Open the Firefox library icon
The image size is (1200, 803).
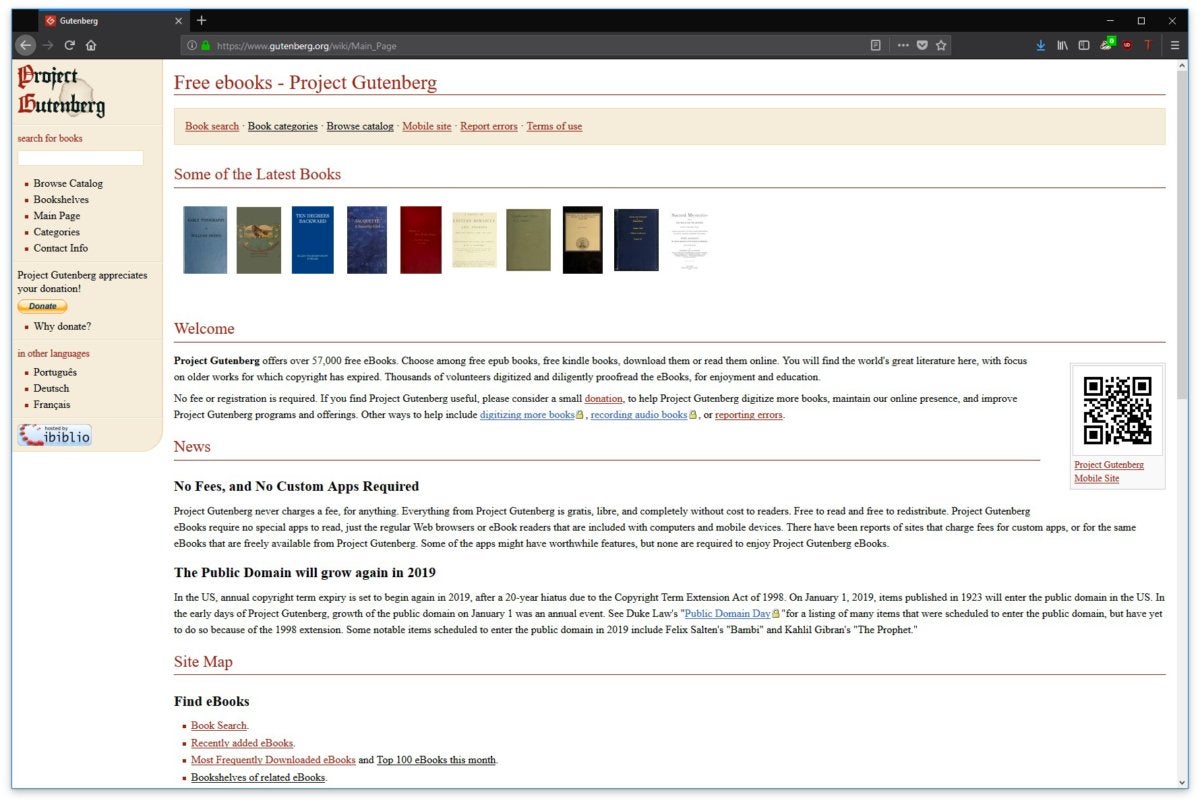click(x=1062, y=45)
